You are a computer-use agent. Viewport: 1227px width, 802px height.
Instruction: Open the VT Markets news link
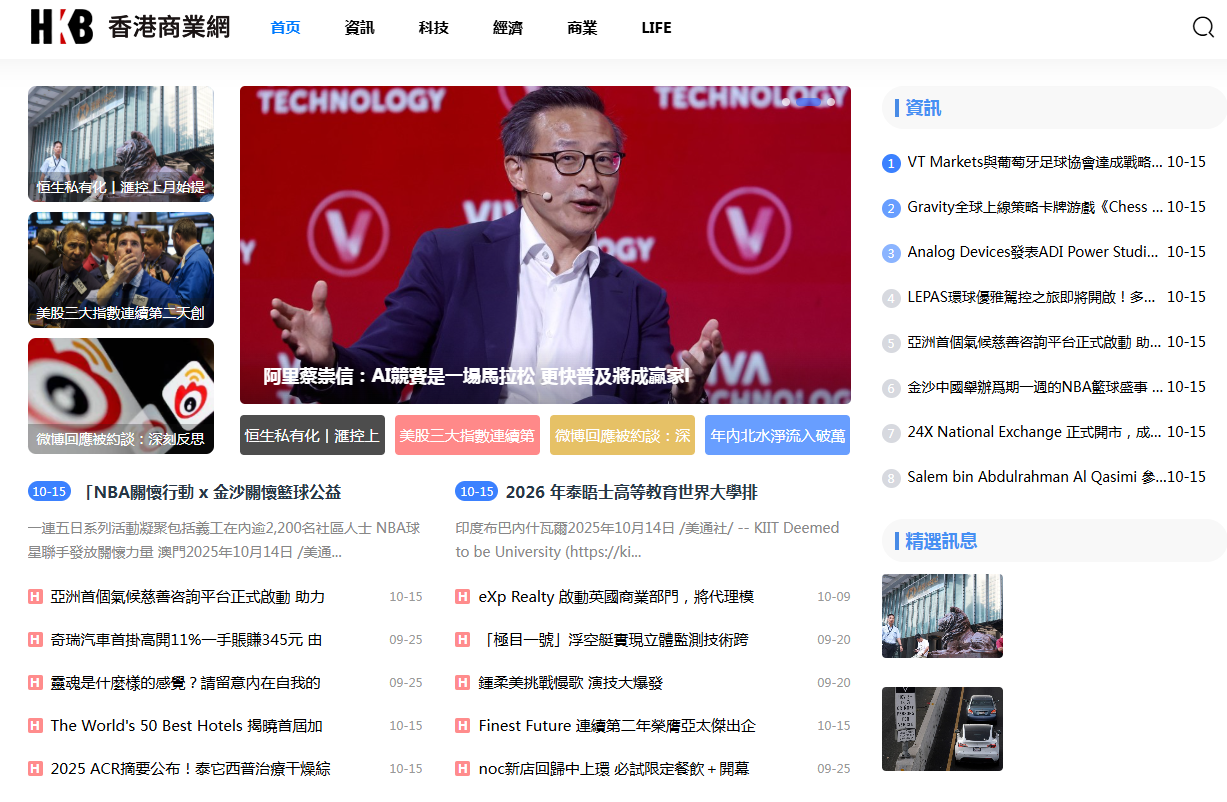1034,162
